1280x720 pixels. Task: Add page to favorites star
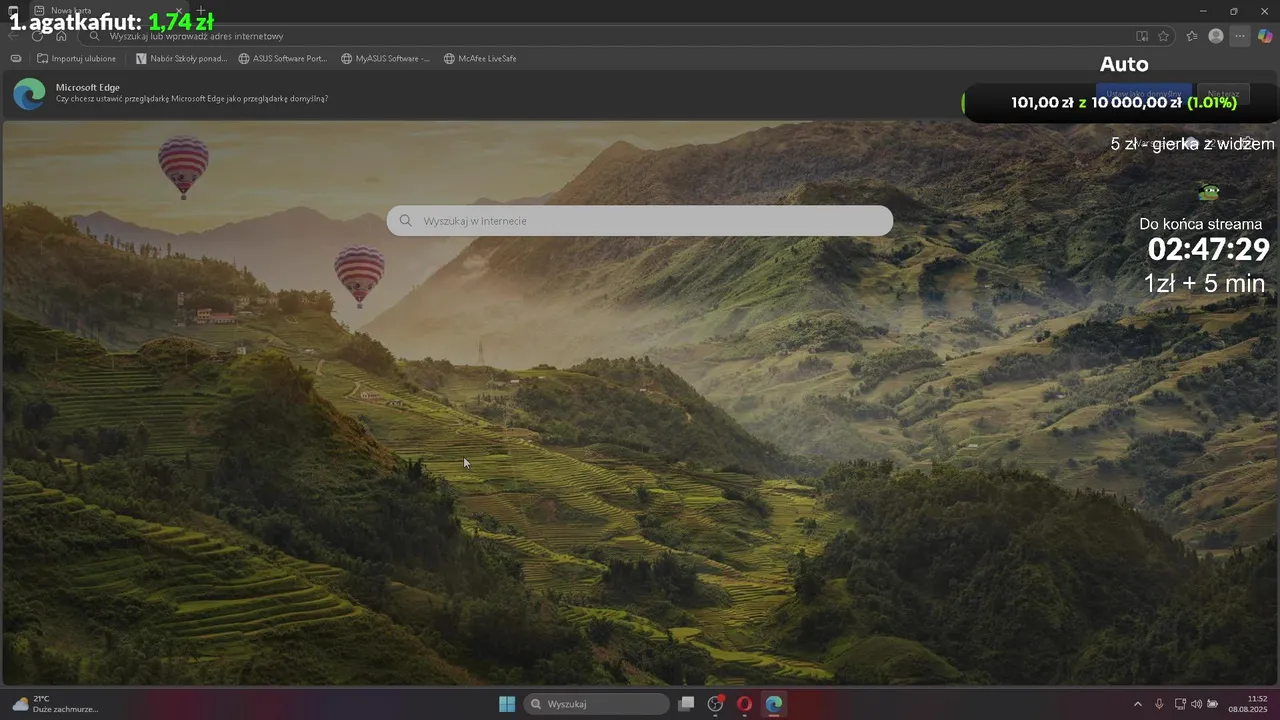coord(1164,36)
